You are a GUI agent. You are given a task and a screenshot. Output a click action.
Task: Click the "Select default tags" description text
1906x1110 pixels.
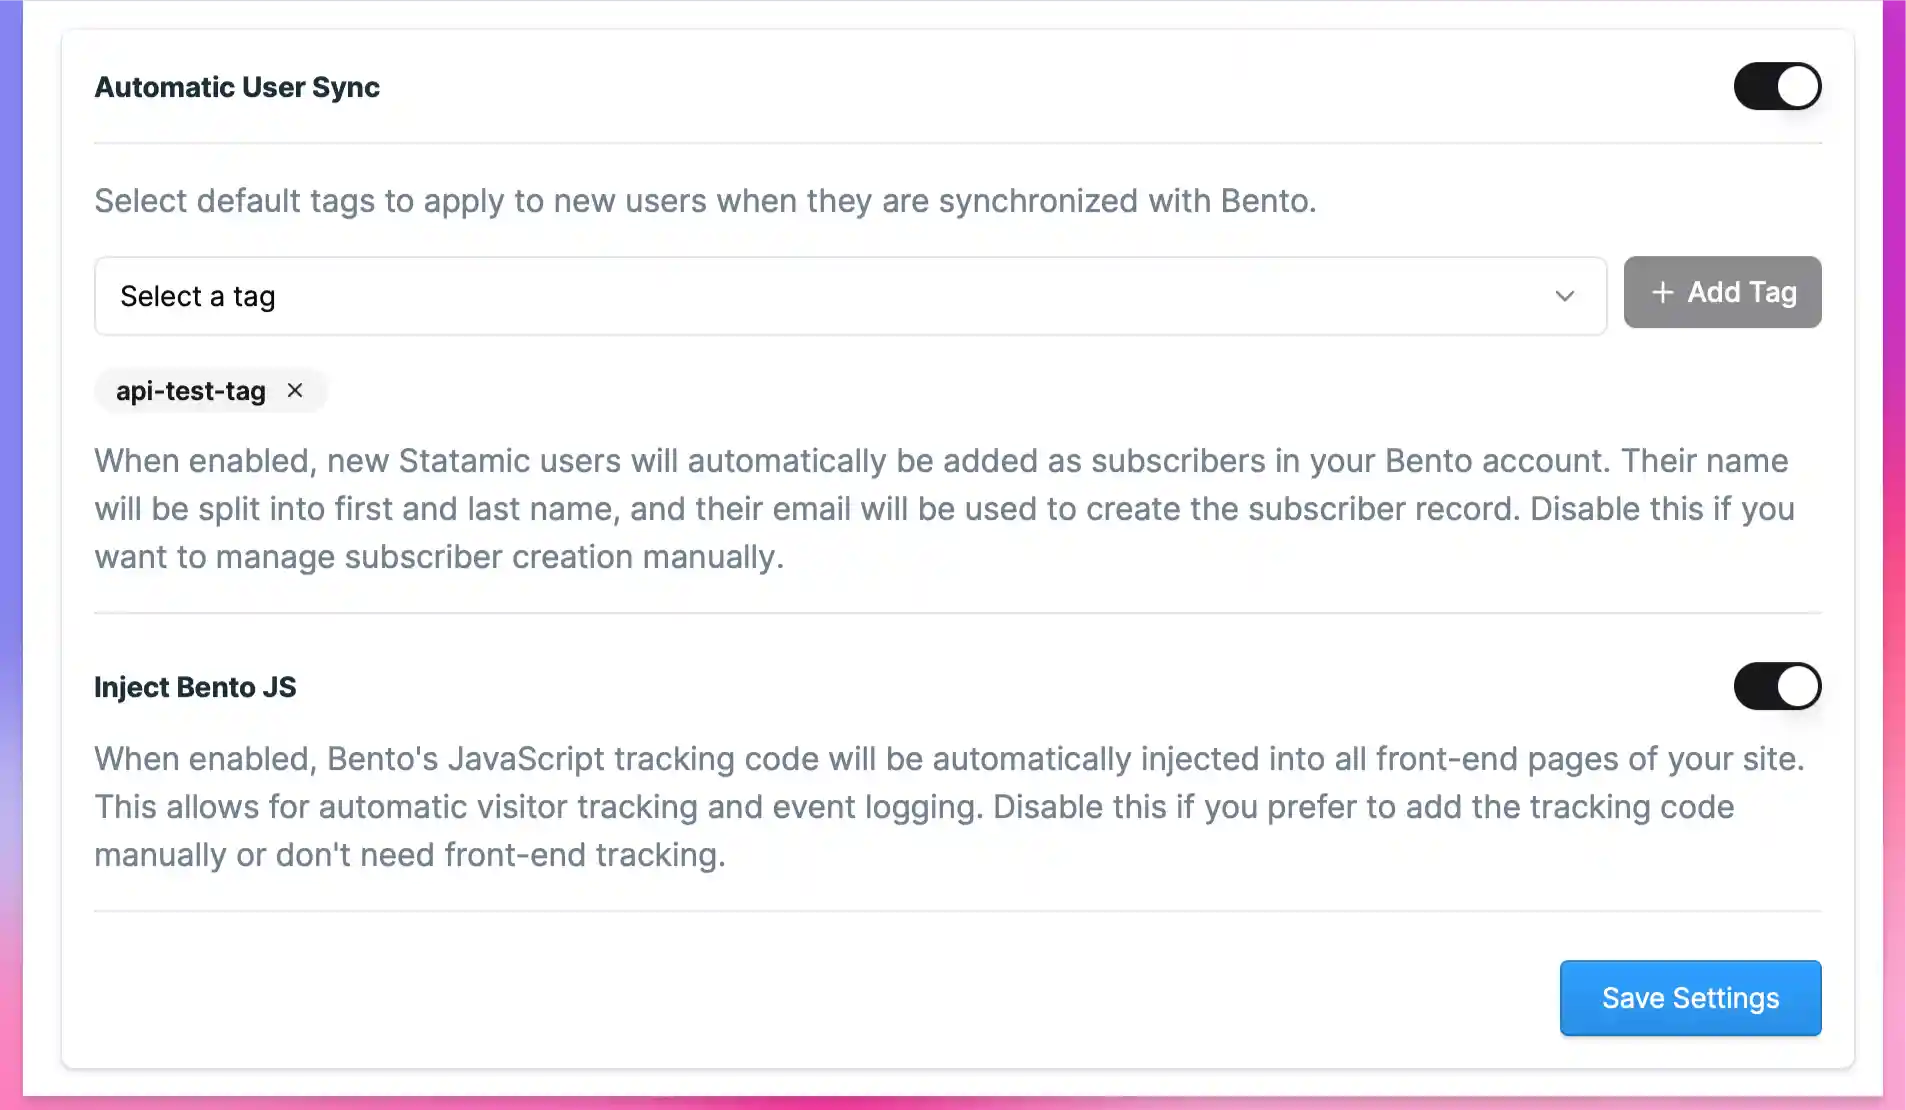[705, 201]
